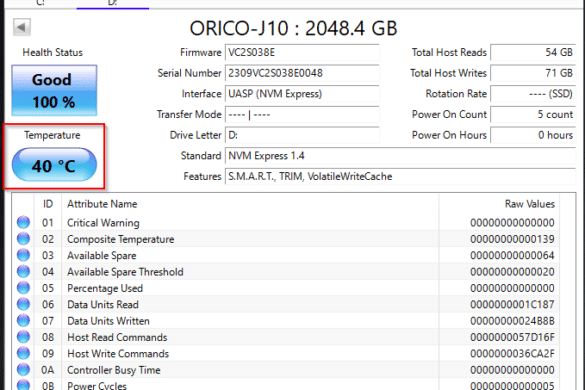
Task: Click the status orb for Host Write Commands
Action: pos(23,353)
